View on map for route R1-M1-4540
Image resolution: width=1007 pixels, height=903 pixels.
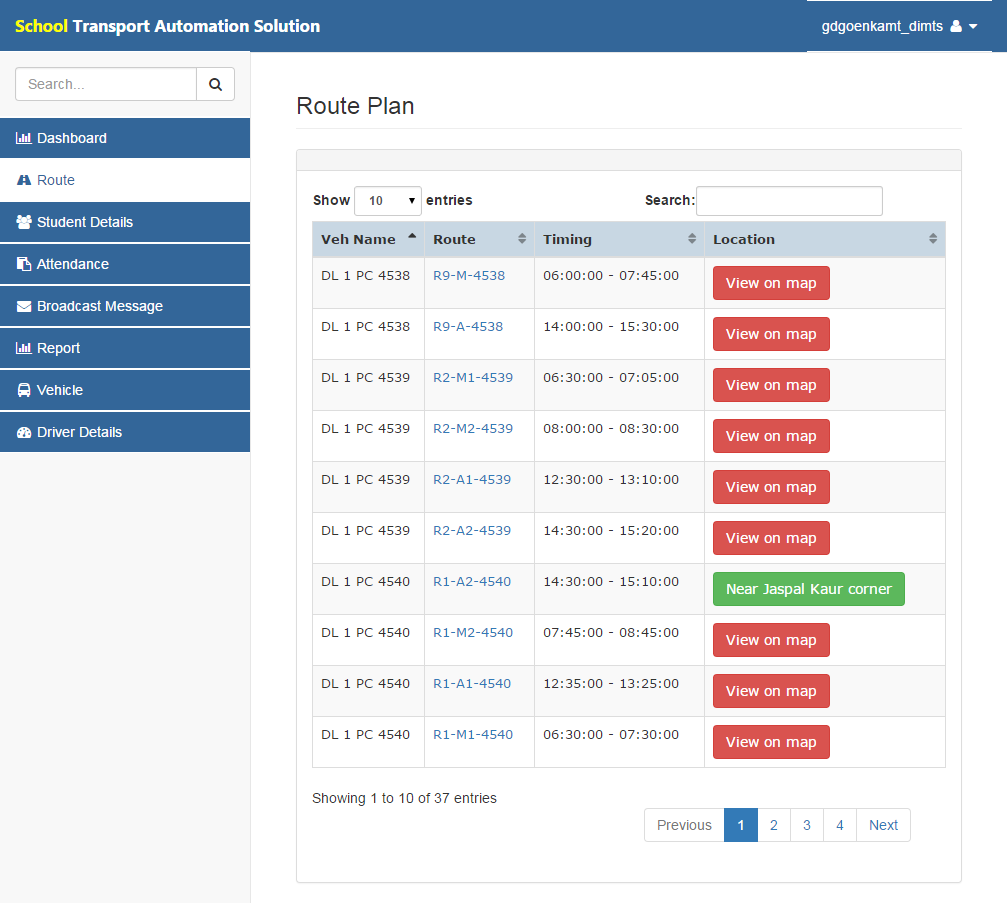point(771,742)
